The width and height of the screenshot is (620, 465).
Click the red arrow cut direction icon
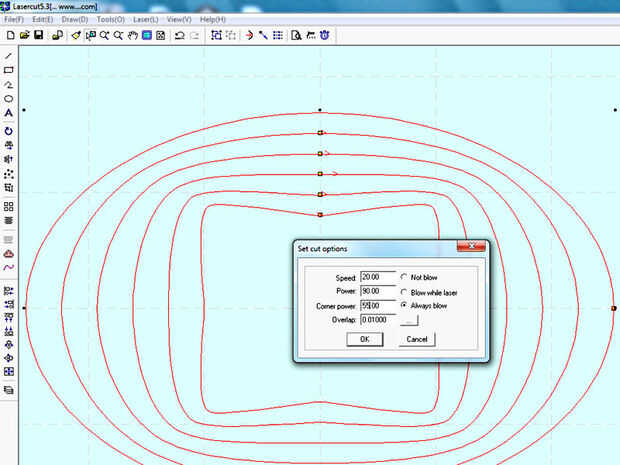coord(249,36)
